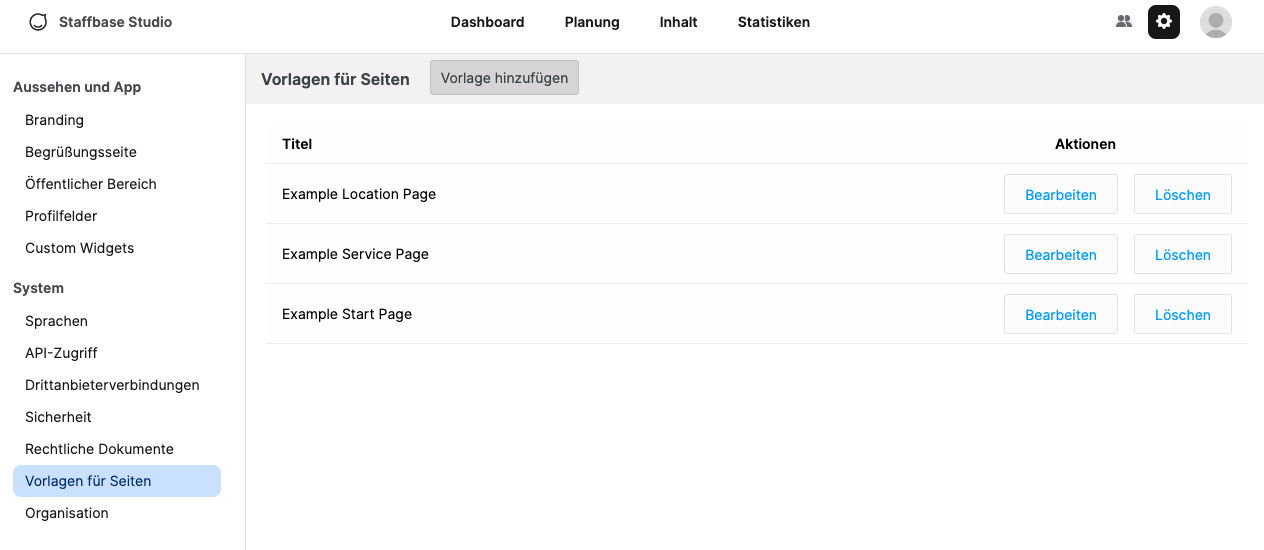Click the settings gear icon
Image resolution: width=1264 pixels, height=550 pixels.
[x=1164, y=22]
